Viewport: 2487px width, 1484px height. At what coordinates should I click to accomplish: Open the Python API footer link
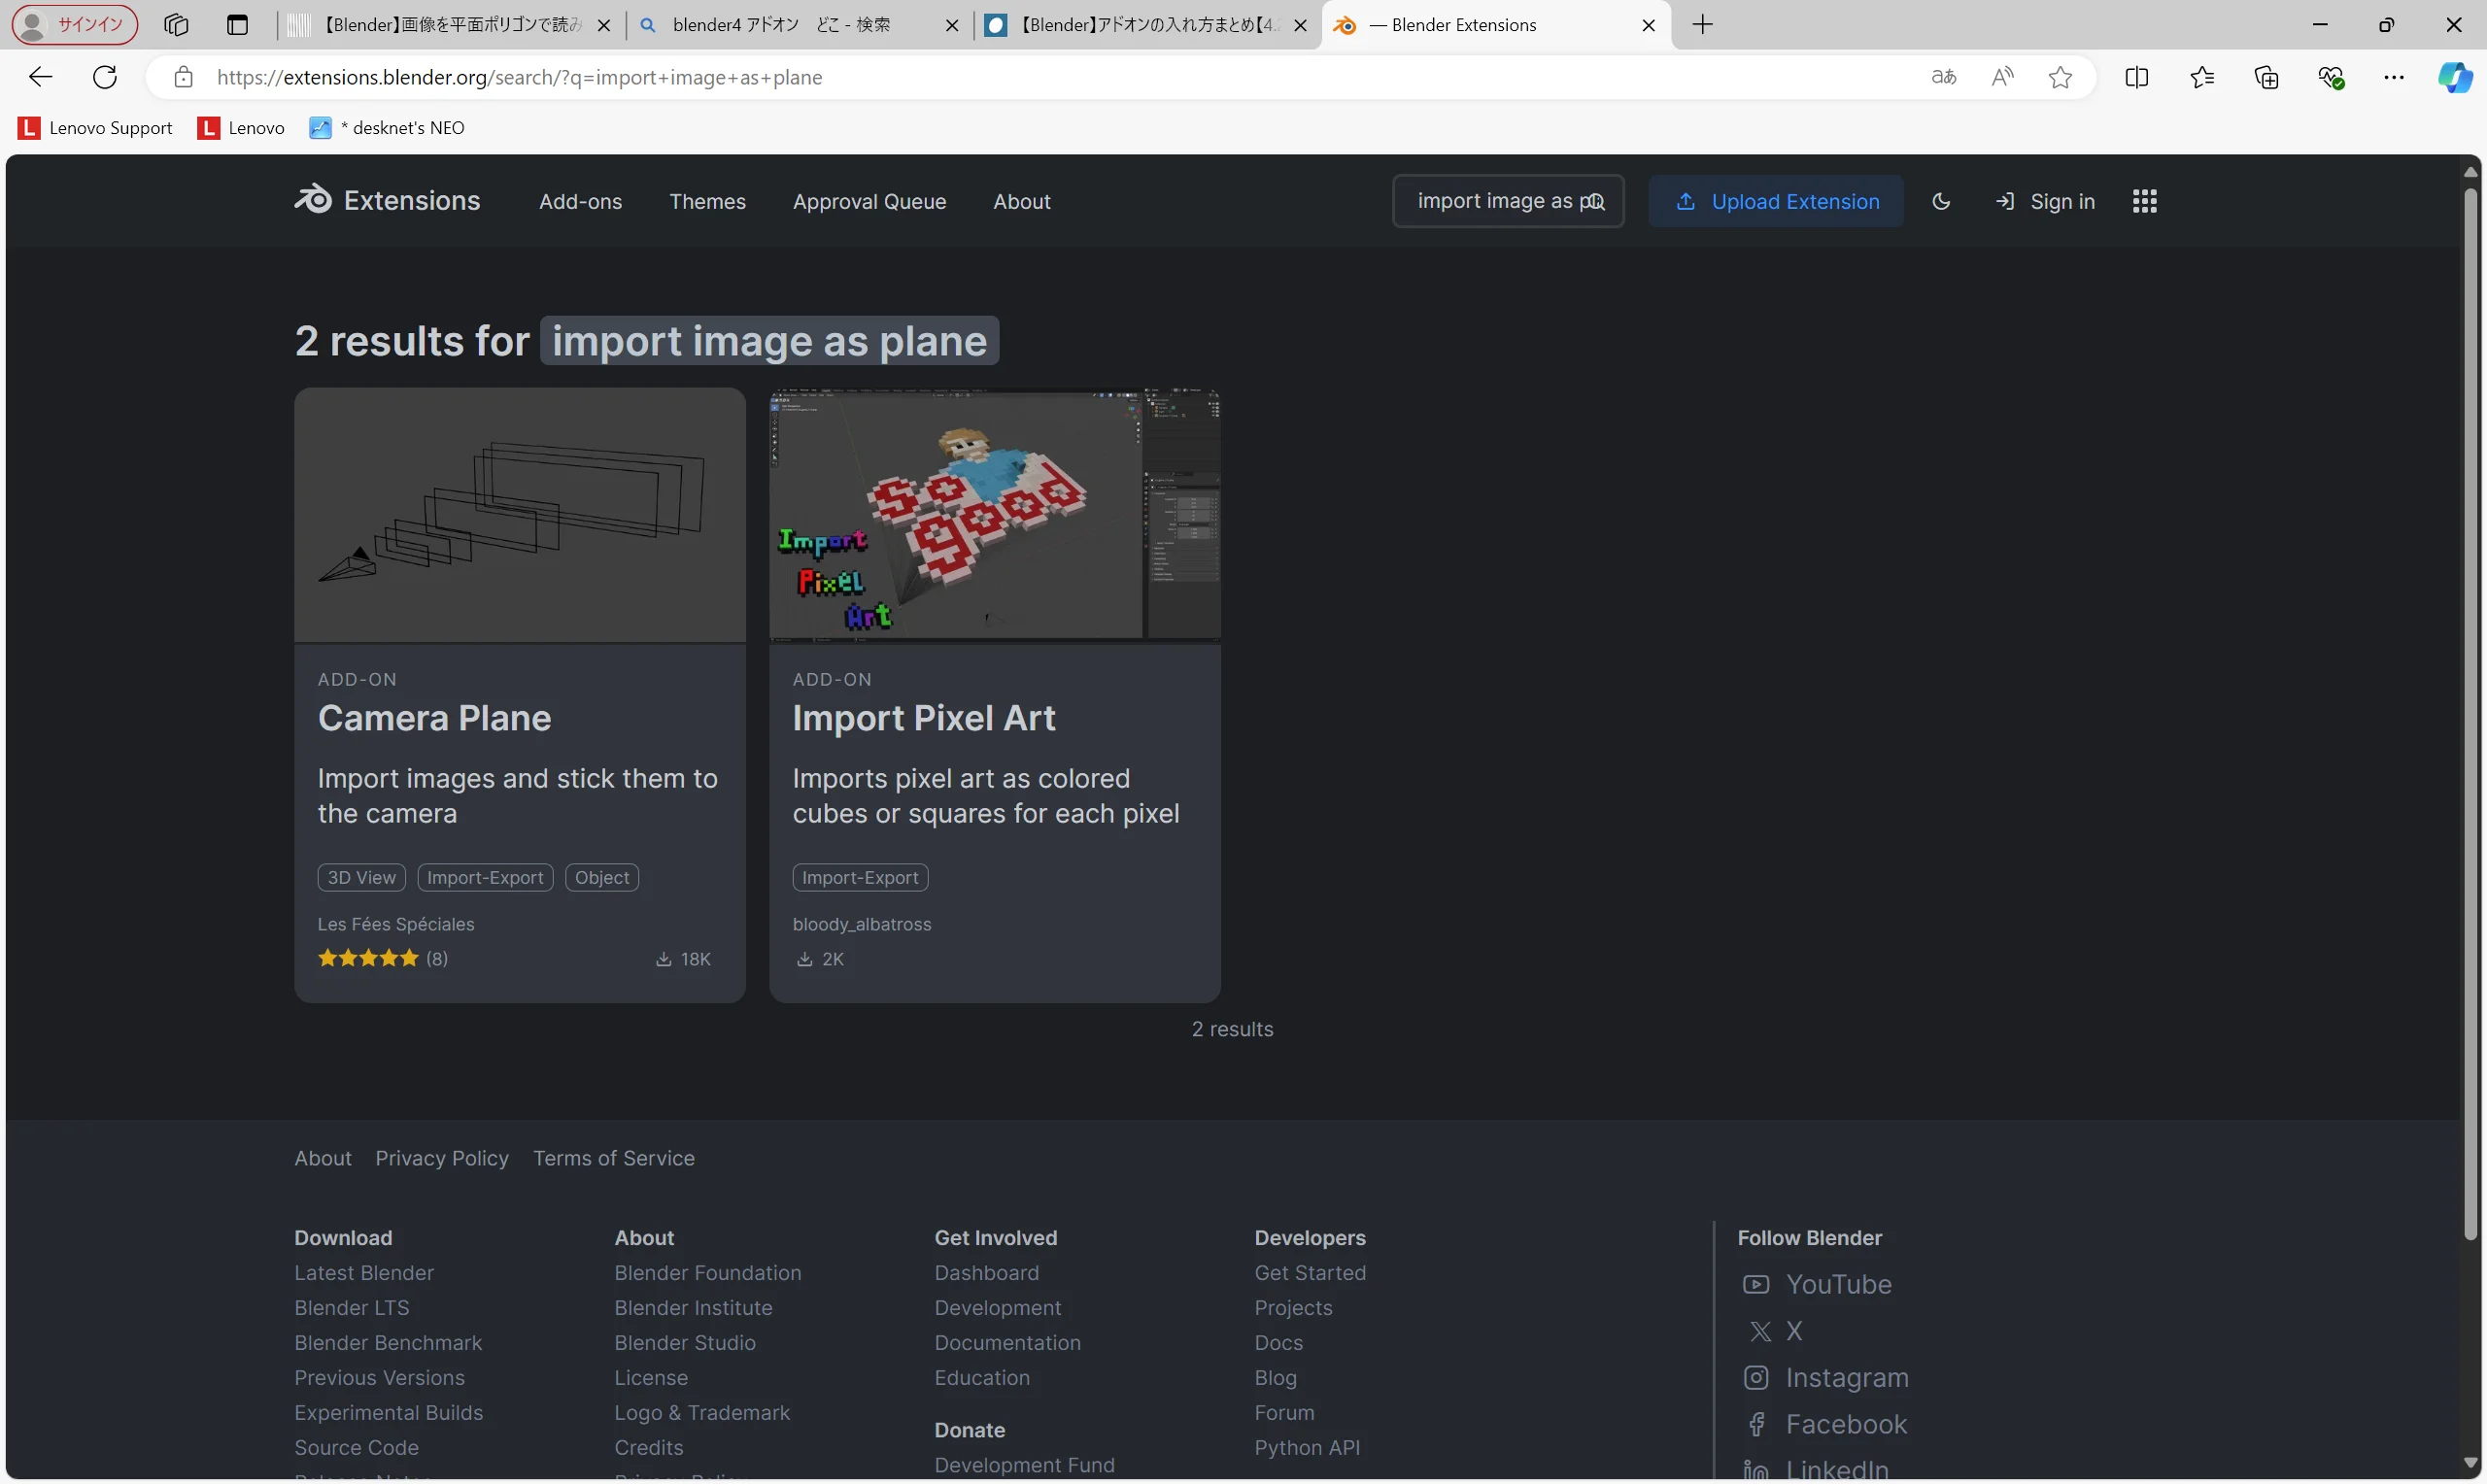tap(1307, 1448)
